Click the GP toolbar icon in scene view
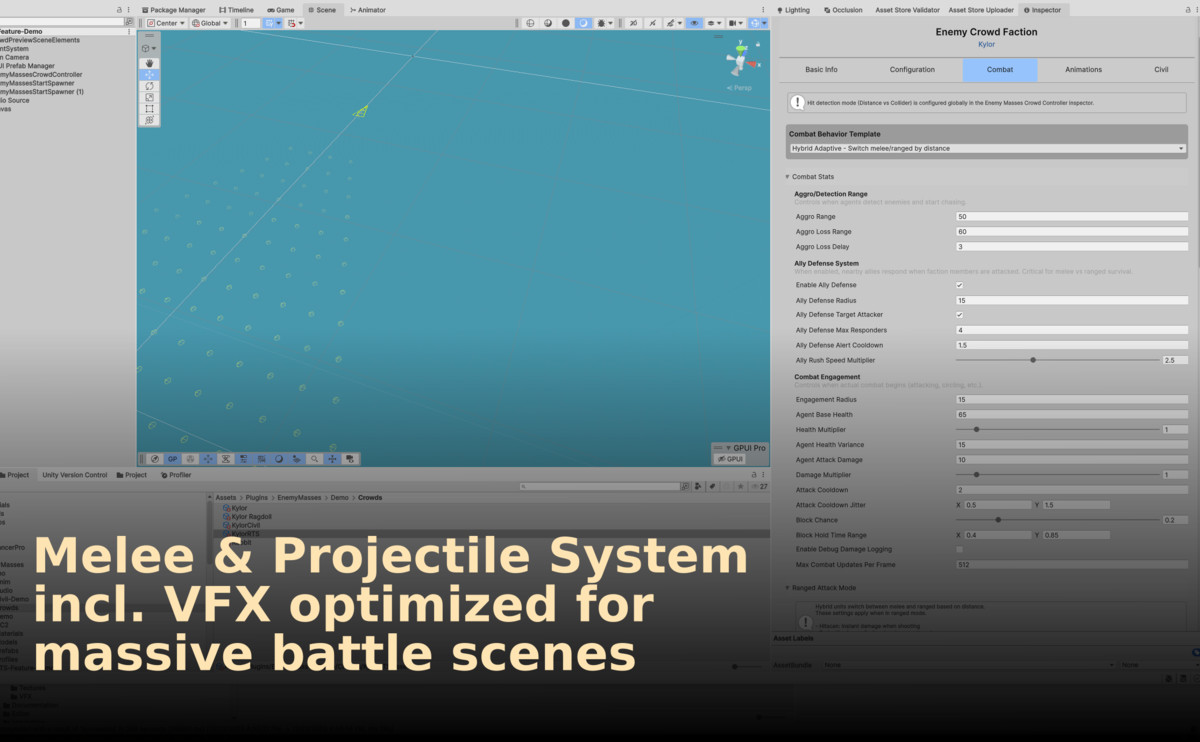 [x=172, y=458]
